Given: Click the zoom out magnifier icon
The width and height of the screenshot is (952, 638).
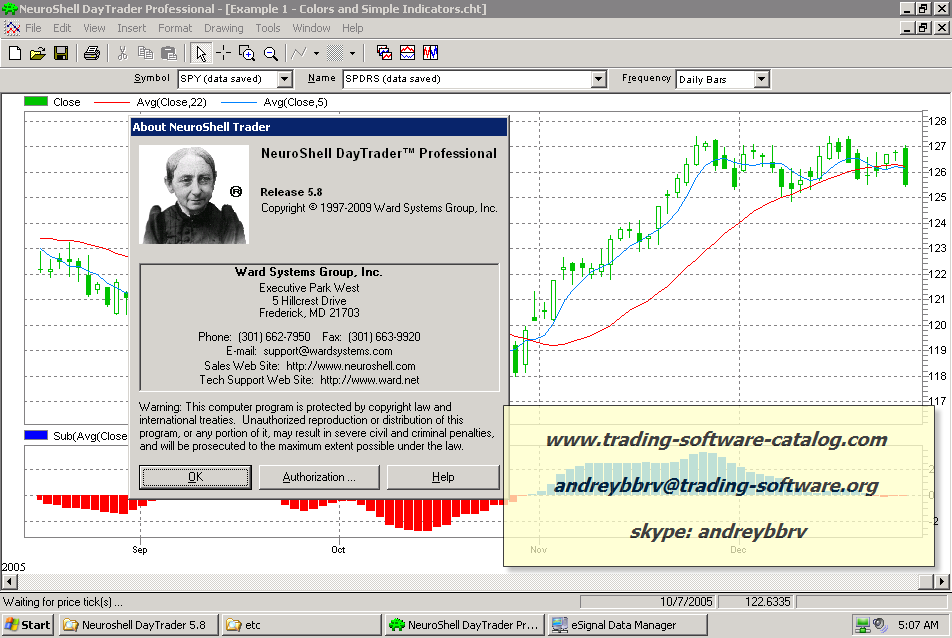Looking at the screenshot, I should pos(270,53).
